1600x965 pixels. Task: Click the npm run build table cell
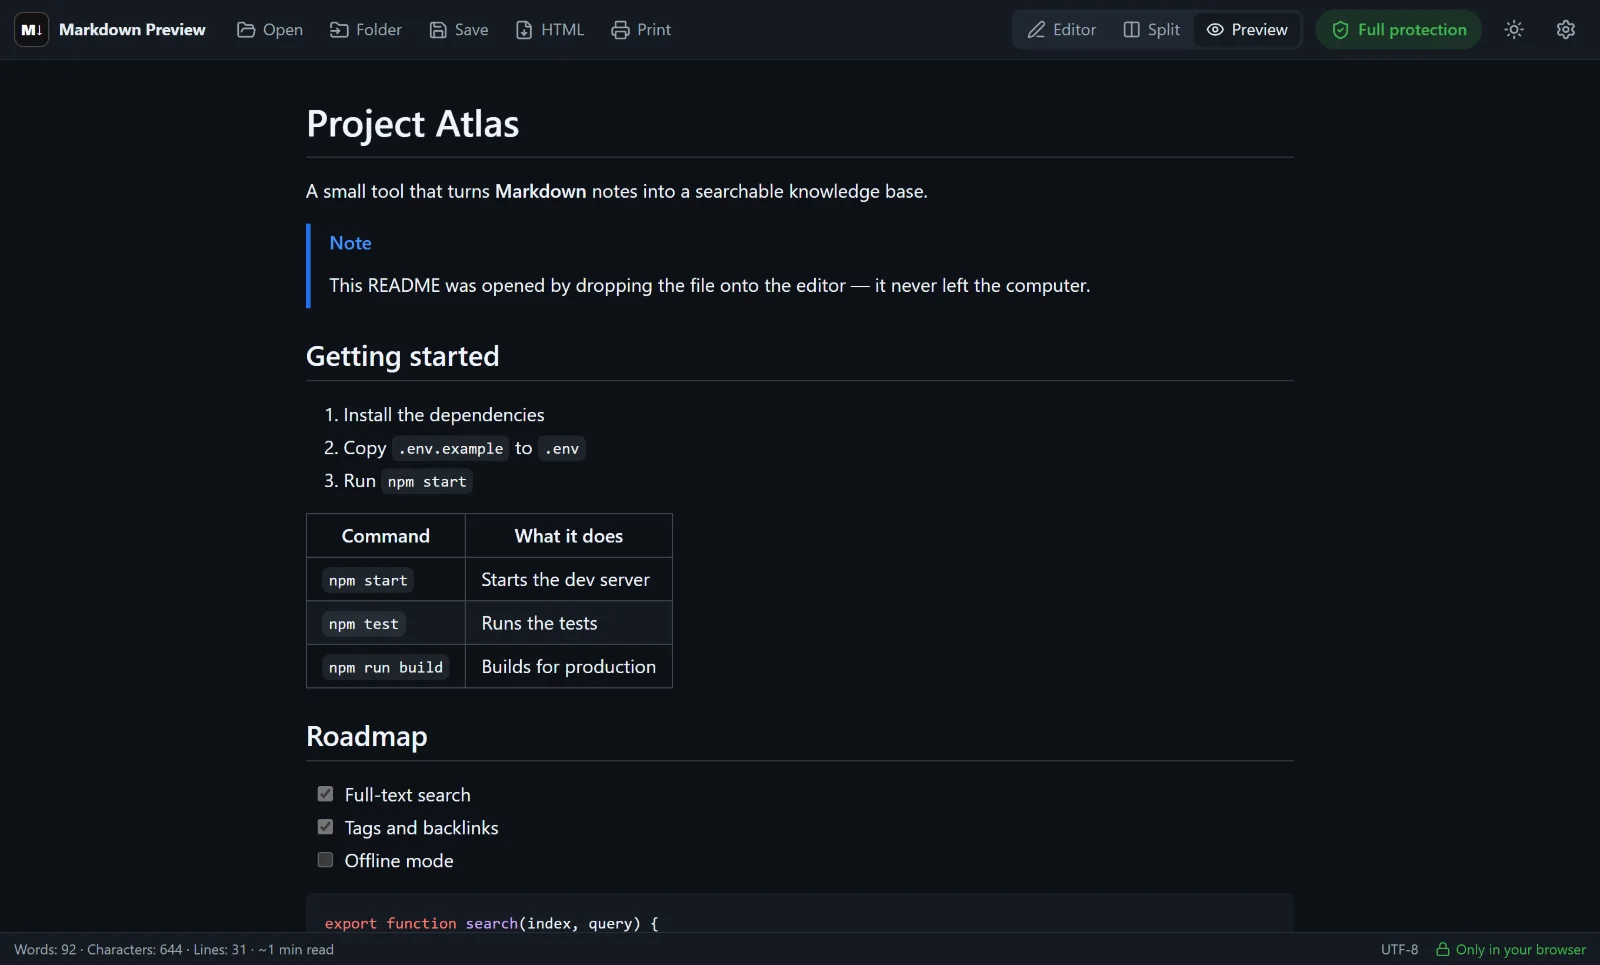click(386, 668)
